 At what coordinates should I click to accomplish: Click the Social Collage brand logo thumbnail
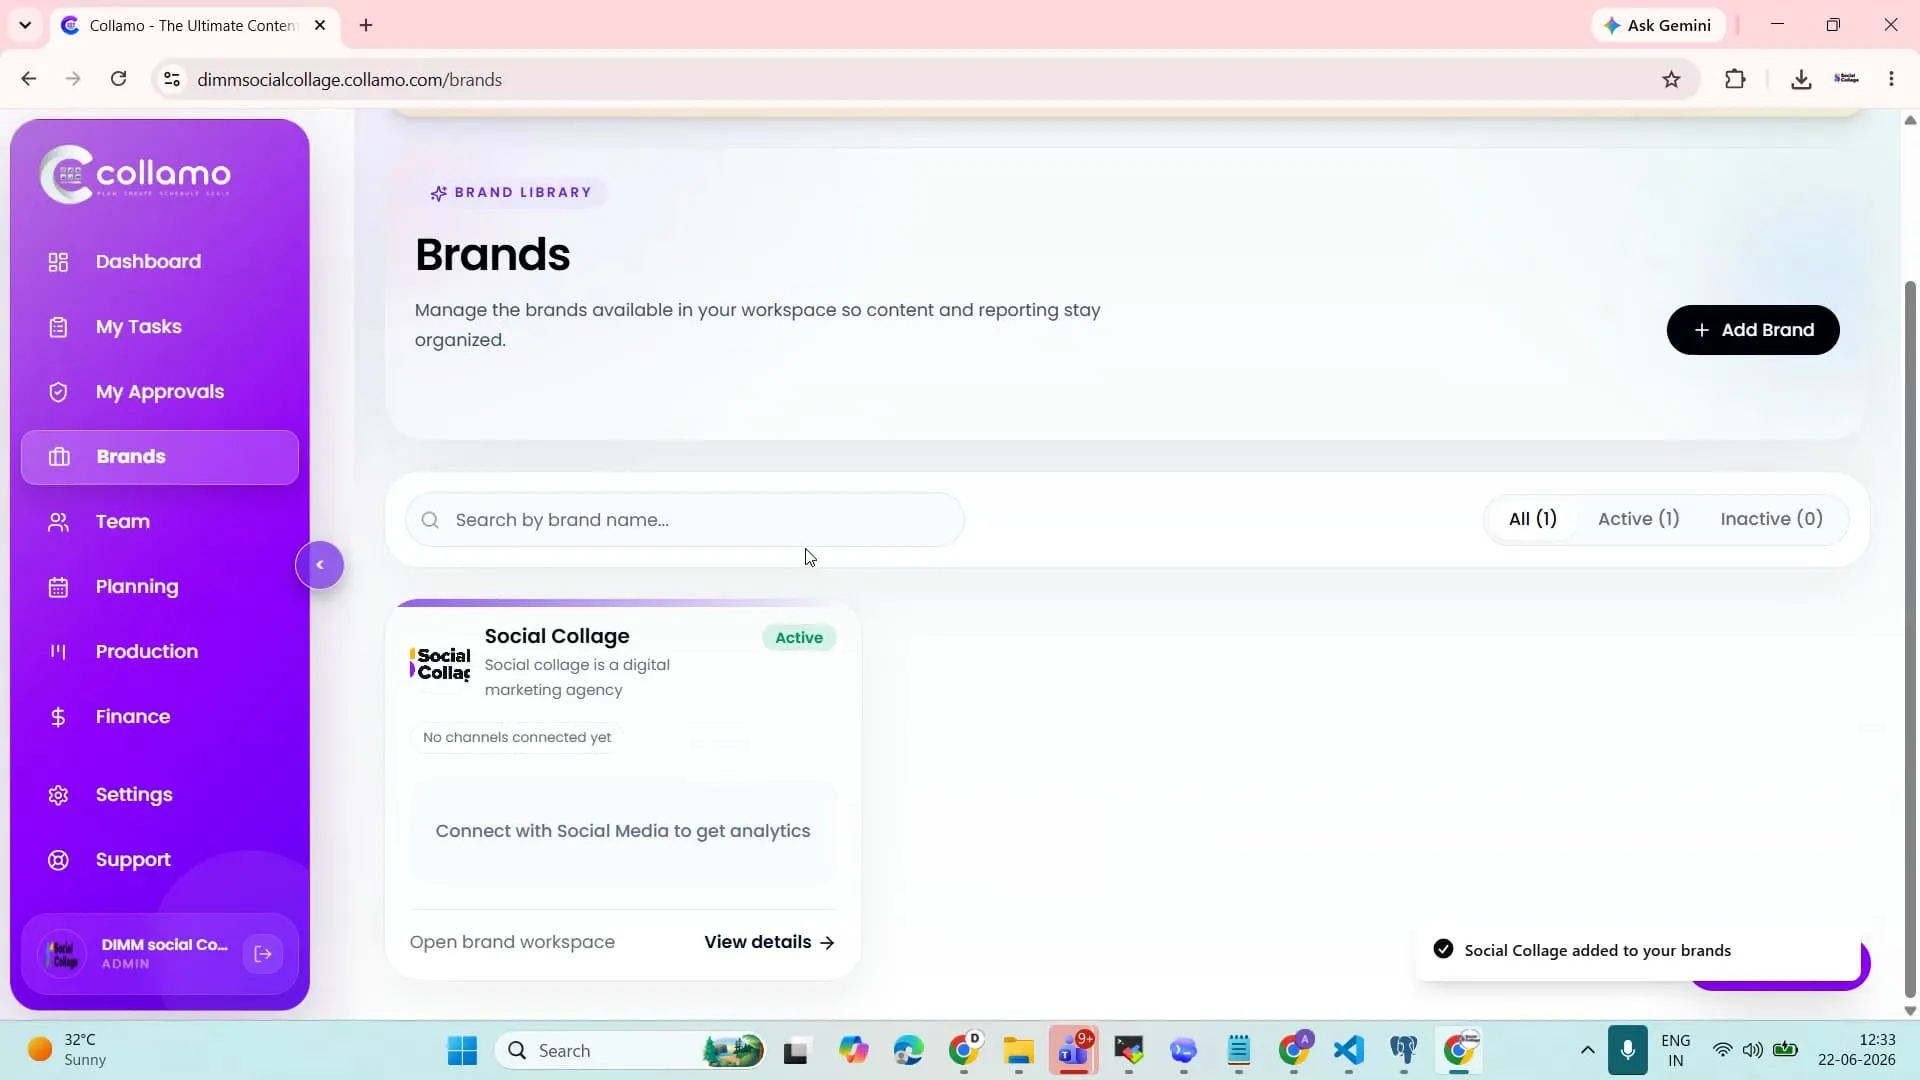[440, 664]
